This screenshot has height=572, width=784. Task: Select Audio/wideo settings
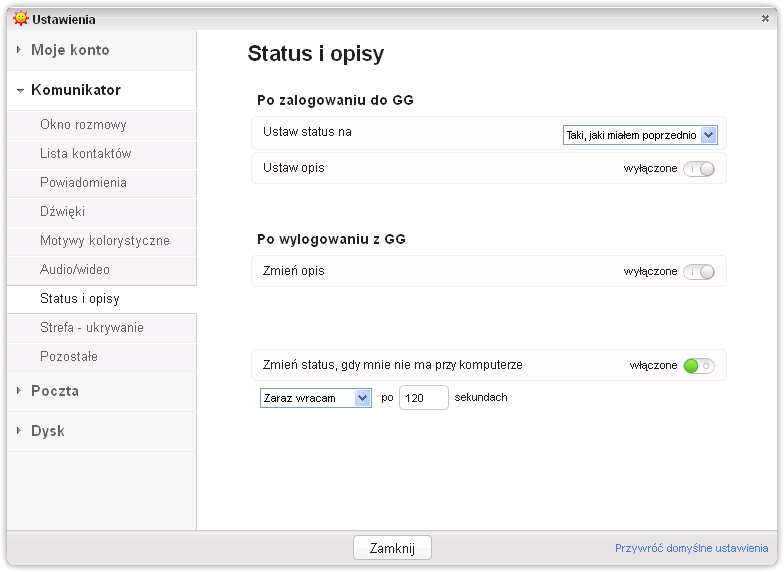[x=102, y=270]
